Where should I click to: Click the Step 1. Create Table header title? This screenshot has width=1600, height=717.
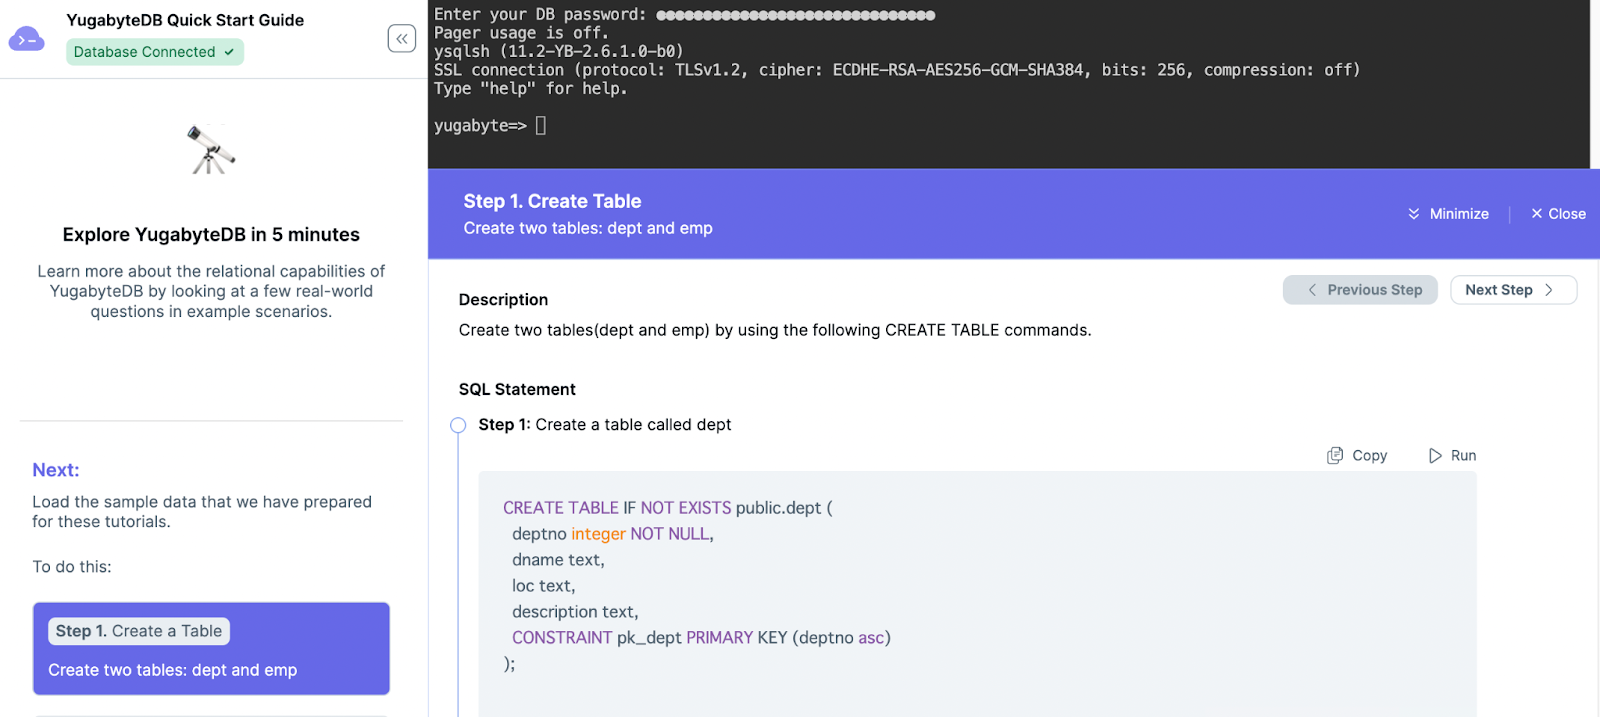(552, 201)
